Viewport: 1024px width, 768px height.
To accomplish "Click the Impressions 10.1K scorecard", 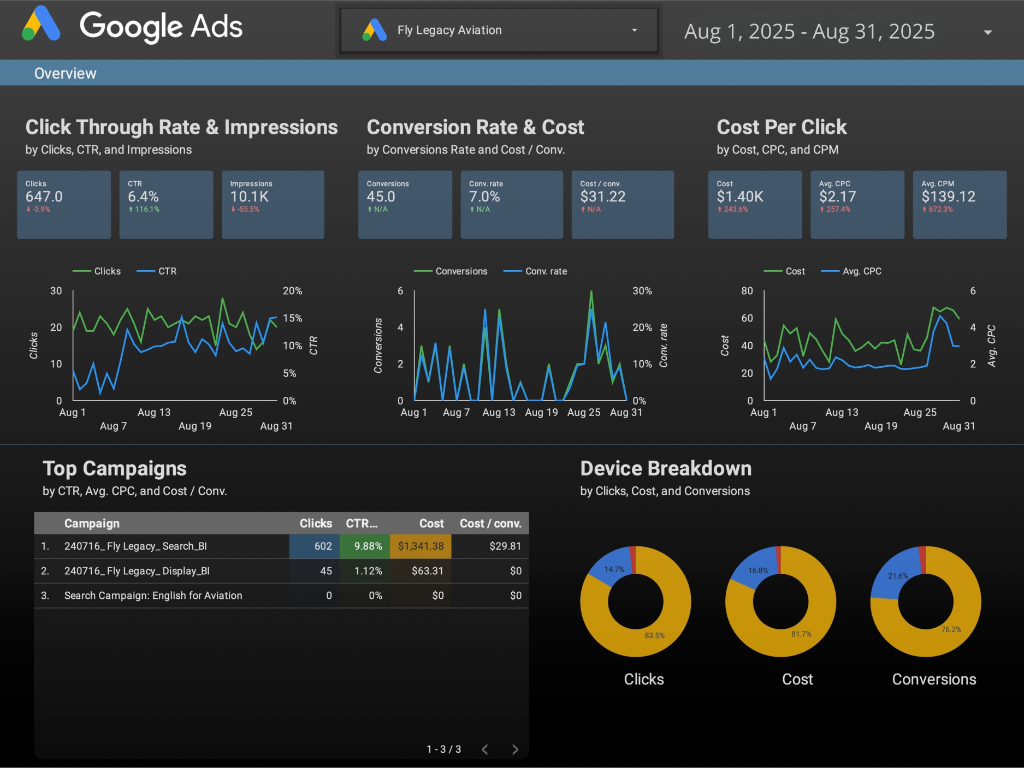I will [273, 204].
